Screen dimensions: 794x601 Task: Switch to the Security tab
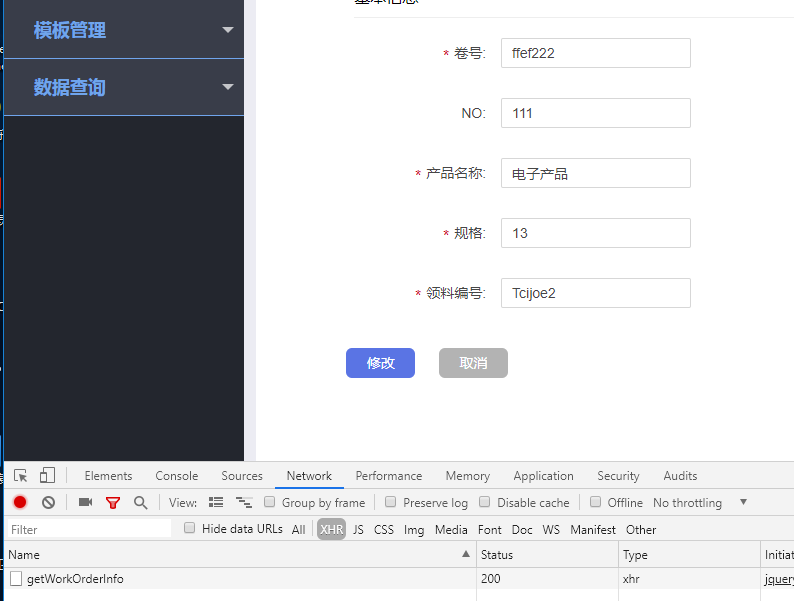(618, 476)
